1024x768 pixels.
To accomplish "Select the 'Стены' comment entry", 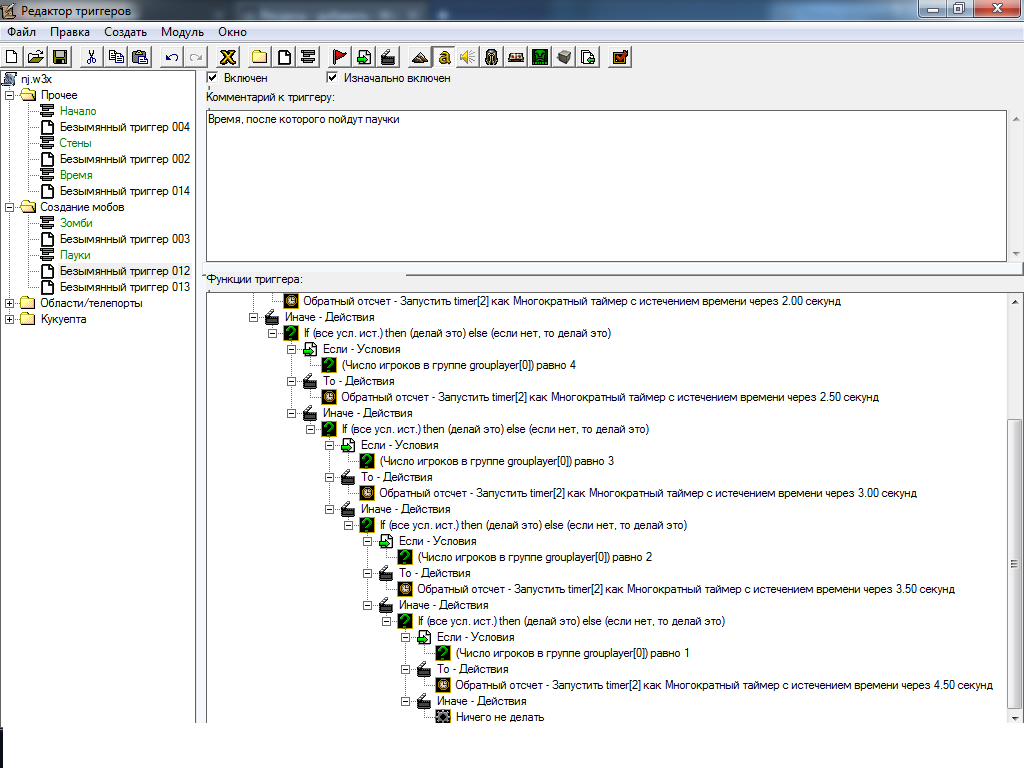I will click(75, 143).
